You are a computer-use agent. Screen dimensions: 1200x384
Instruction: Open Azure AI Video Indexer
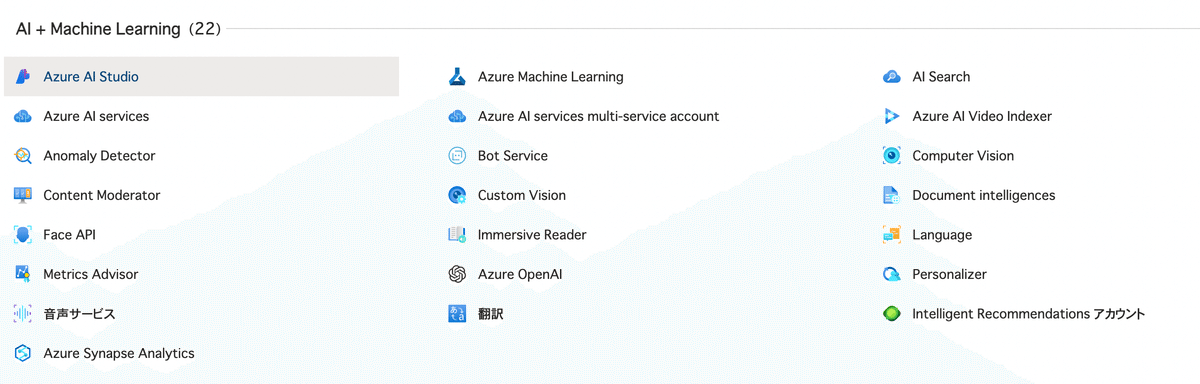[982, 116]
